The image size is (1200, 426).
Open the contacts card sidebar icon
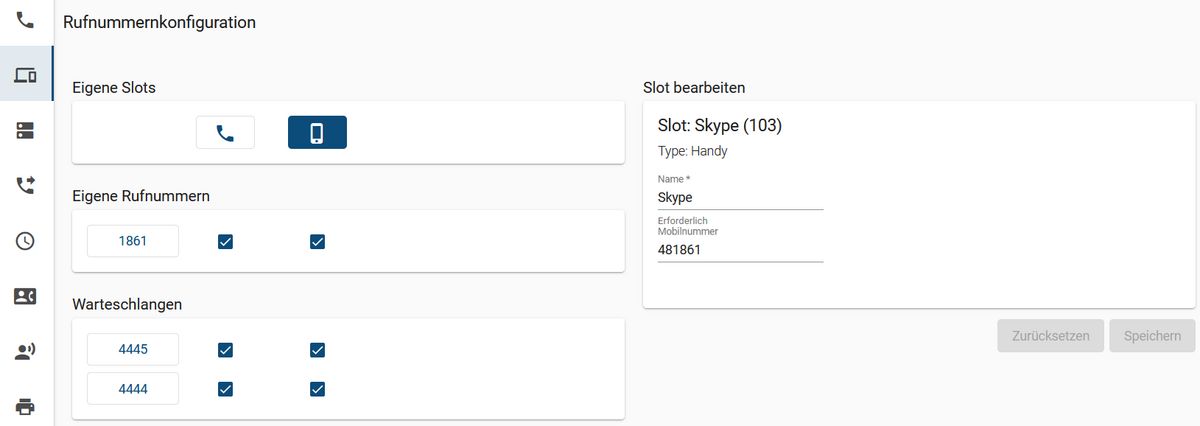click(x=25, y=295)
